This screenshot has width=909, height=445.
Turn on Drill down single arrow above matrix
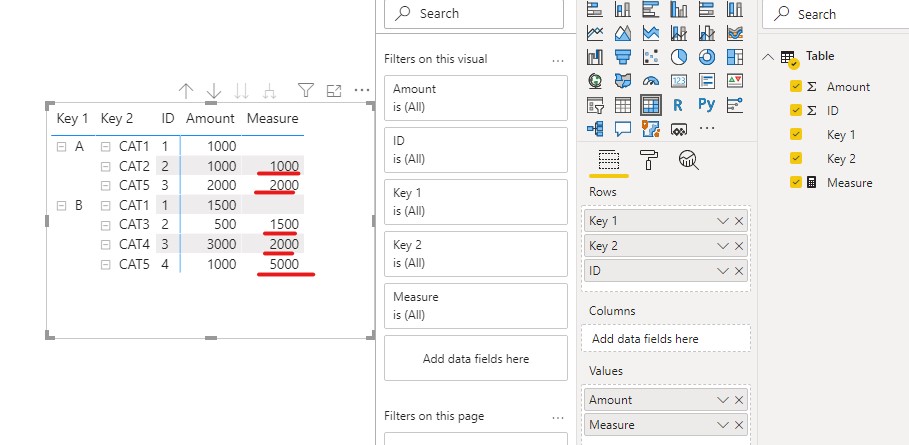click(x=214, y=90)
